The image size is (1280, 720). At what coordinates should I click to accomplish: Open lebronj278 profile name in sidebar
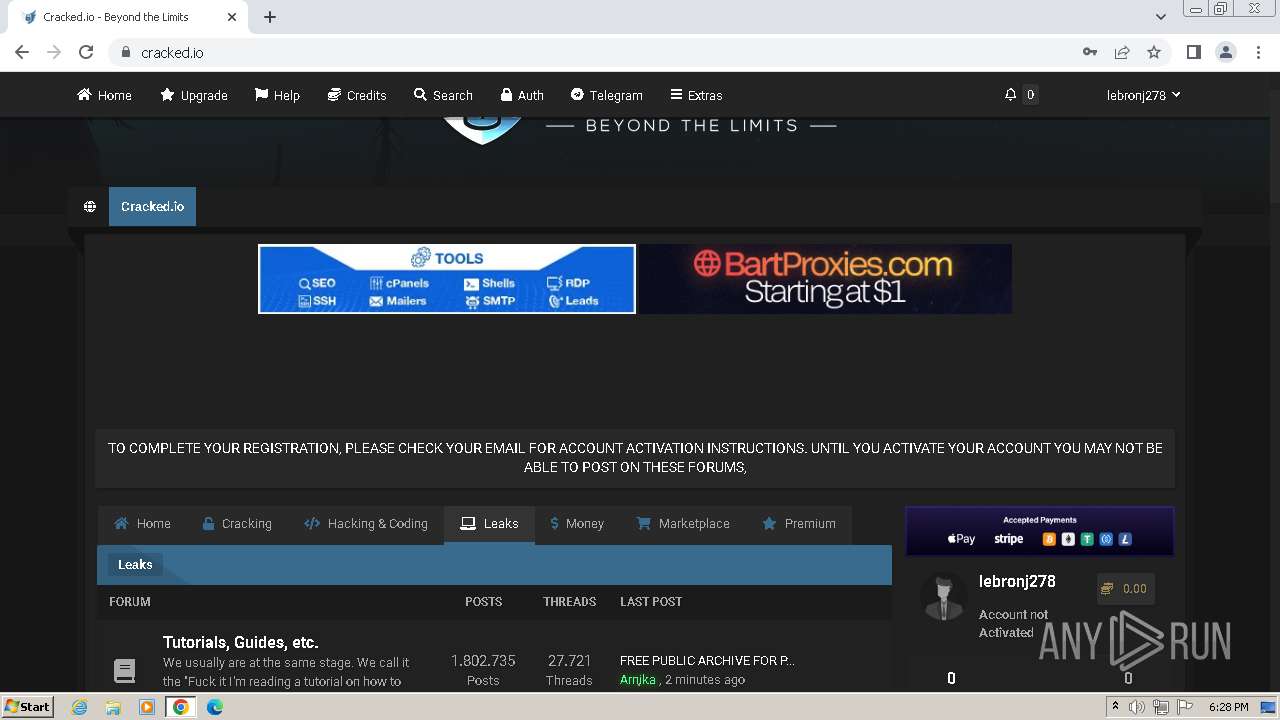(x=1017, y=582)
